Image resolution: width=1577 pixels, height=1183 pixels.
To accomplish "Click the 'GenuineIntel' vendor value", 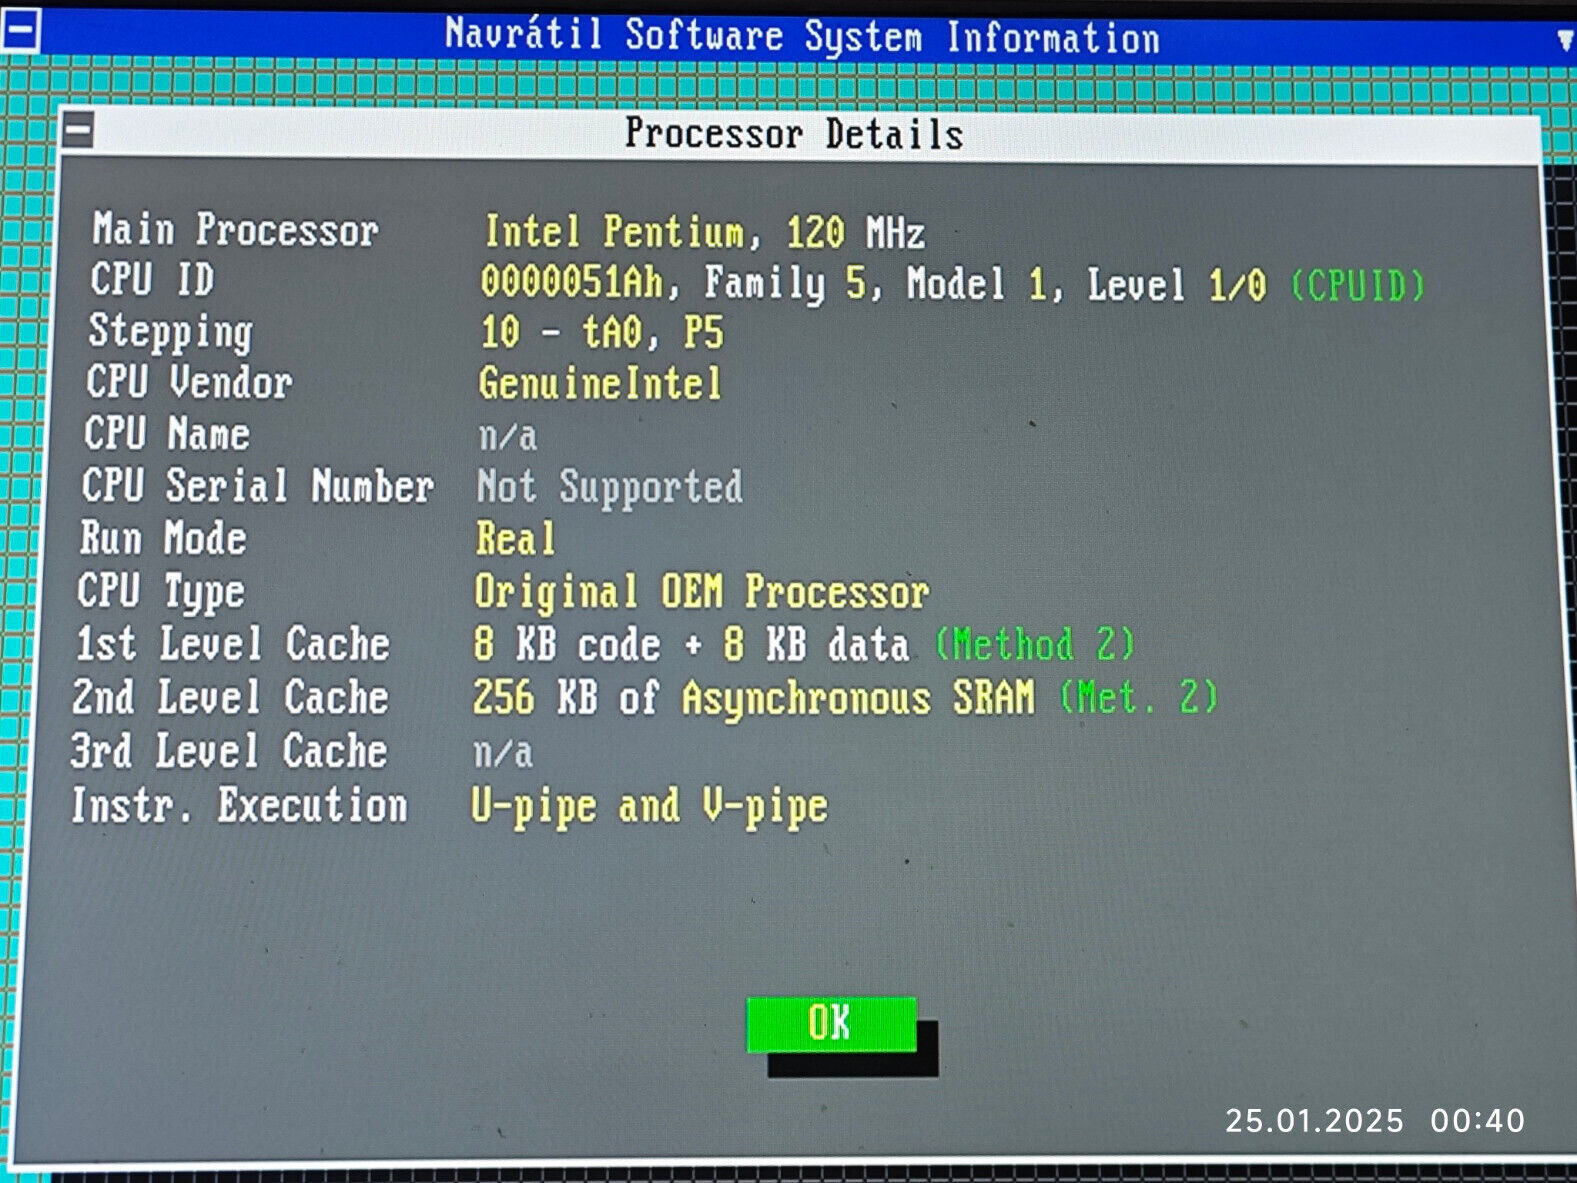I will pyautogui.click(x=600, y=384).
